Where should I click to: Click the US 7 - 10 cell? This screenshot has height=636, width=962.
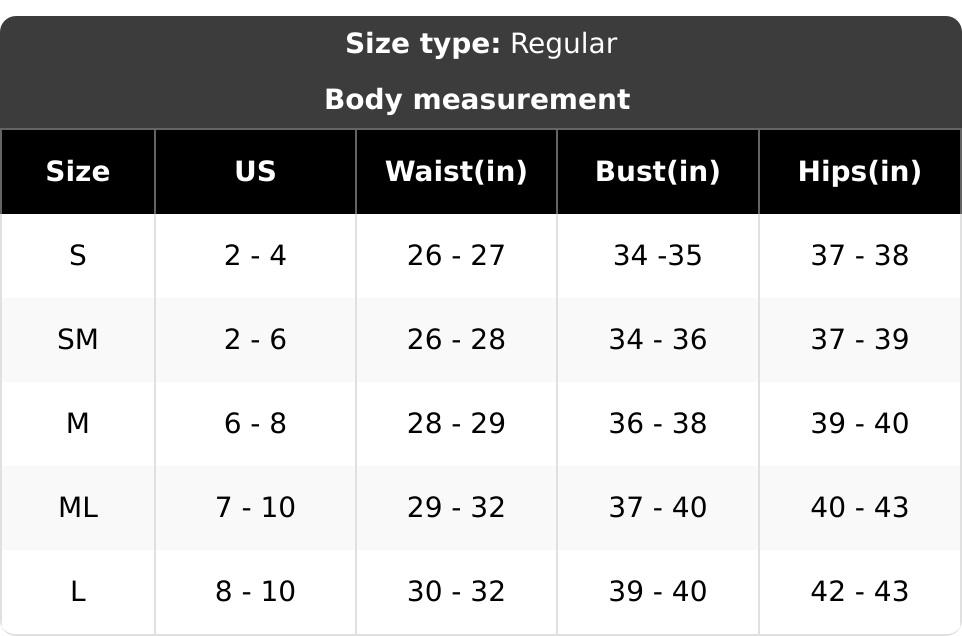(x=255, y=508)
